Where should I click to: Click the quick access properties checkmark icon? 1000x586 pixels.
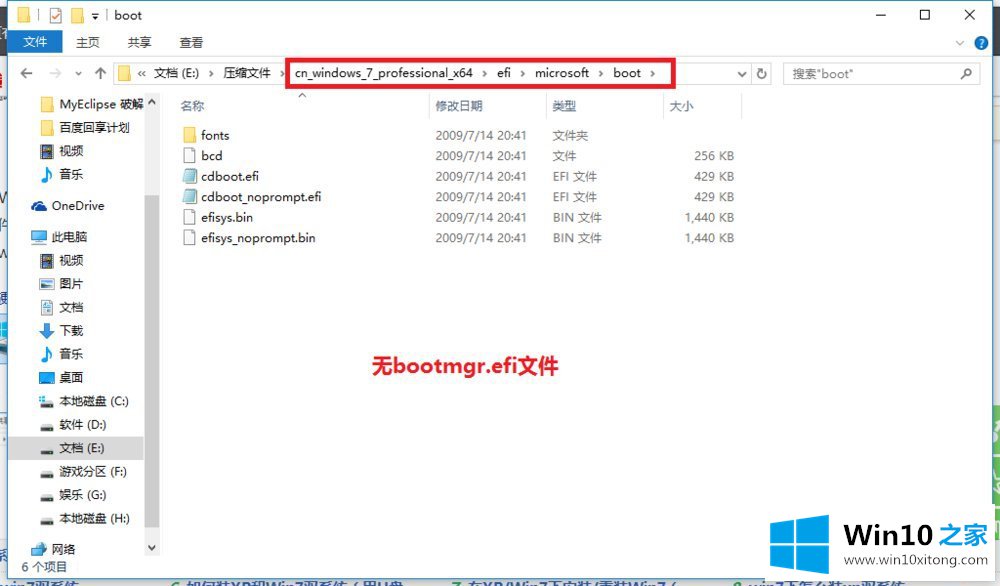tap(55, 15)
